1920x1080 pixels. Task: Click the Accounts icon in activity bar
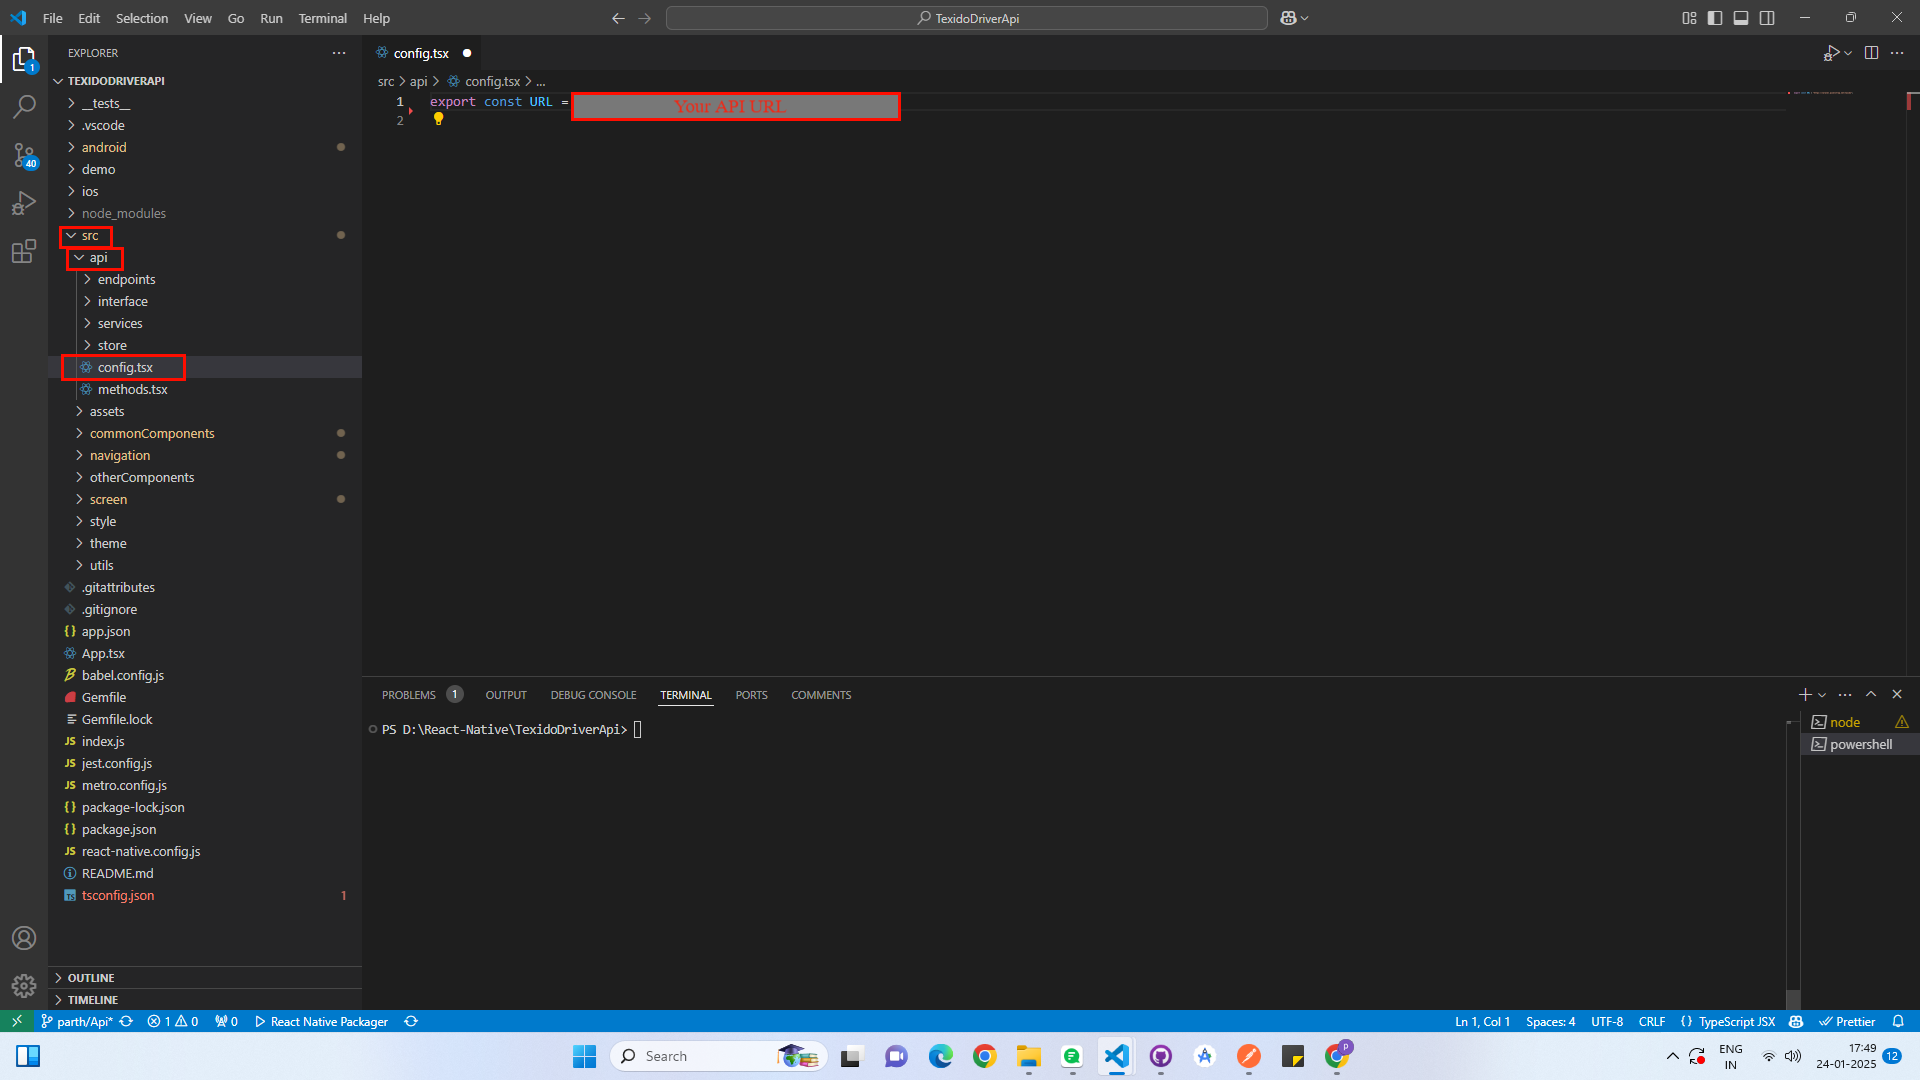[24, 938]
